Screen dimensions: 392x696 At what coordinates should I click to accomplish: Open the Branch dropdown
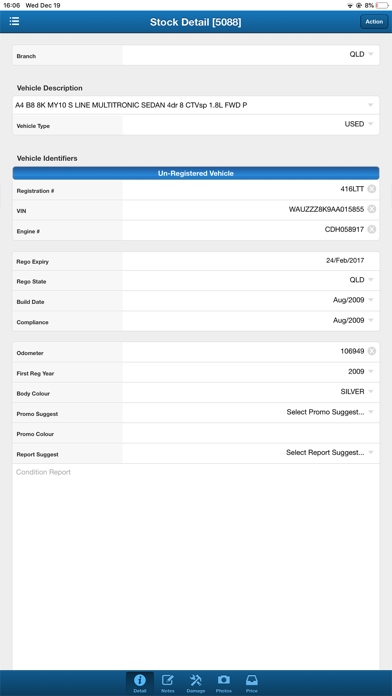click(251, 55)
